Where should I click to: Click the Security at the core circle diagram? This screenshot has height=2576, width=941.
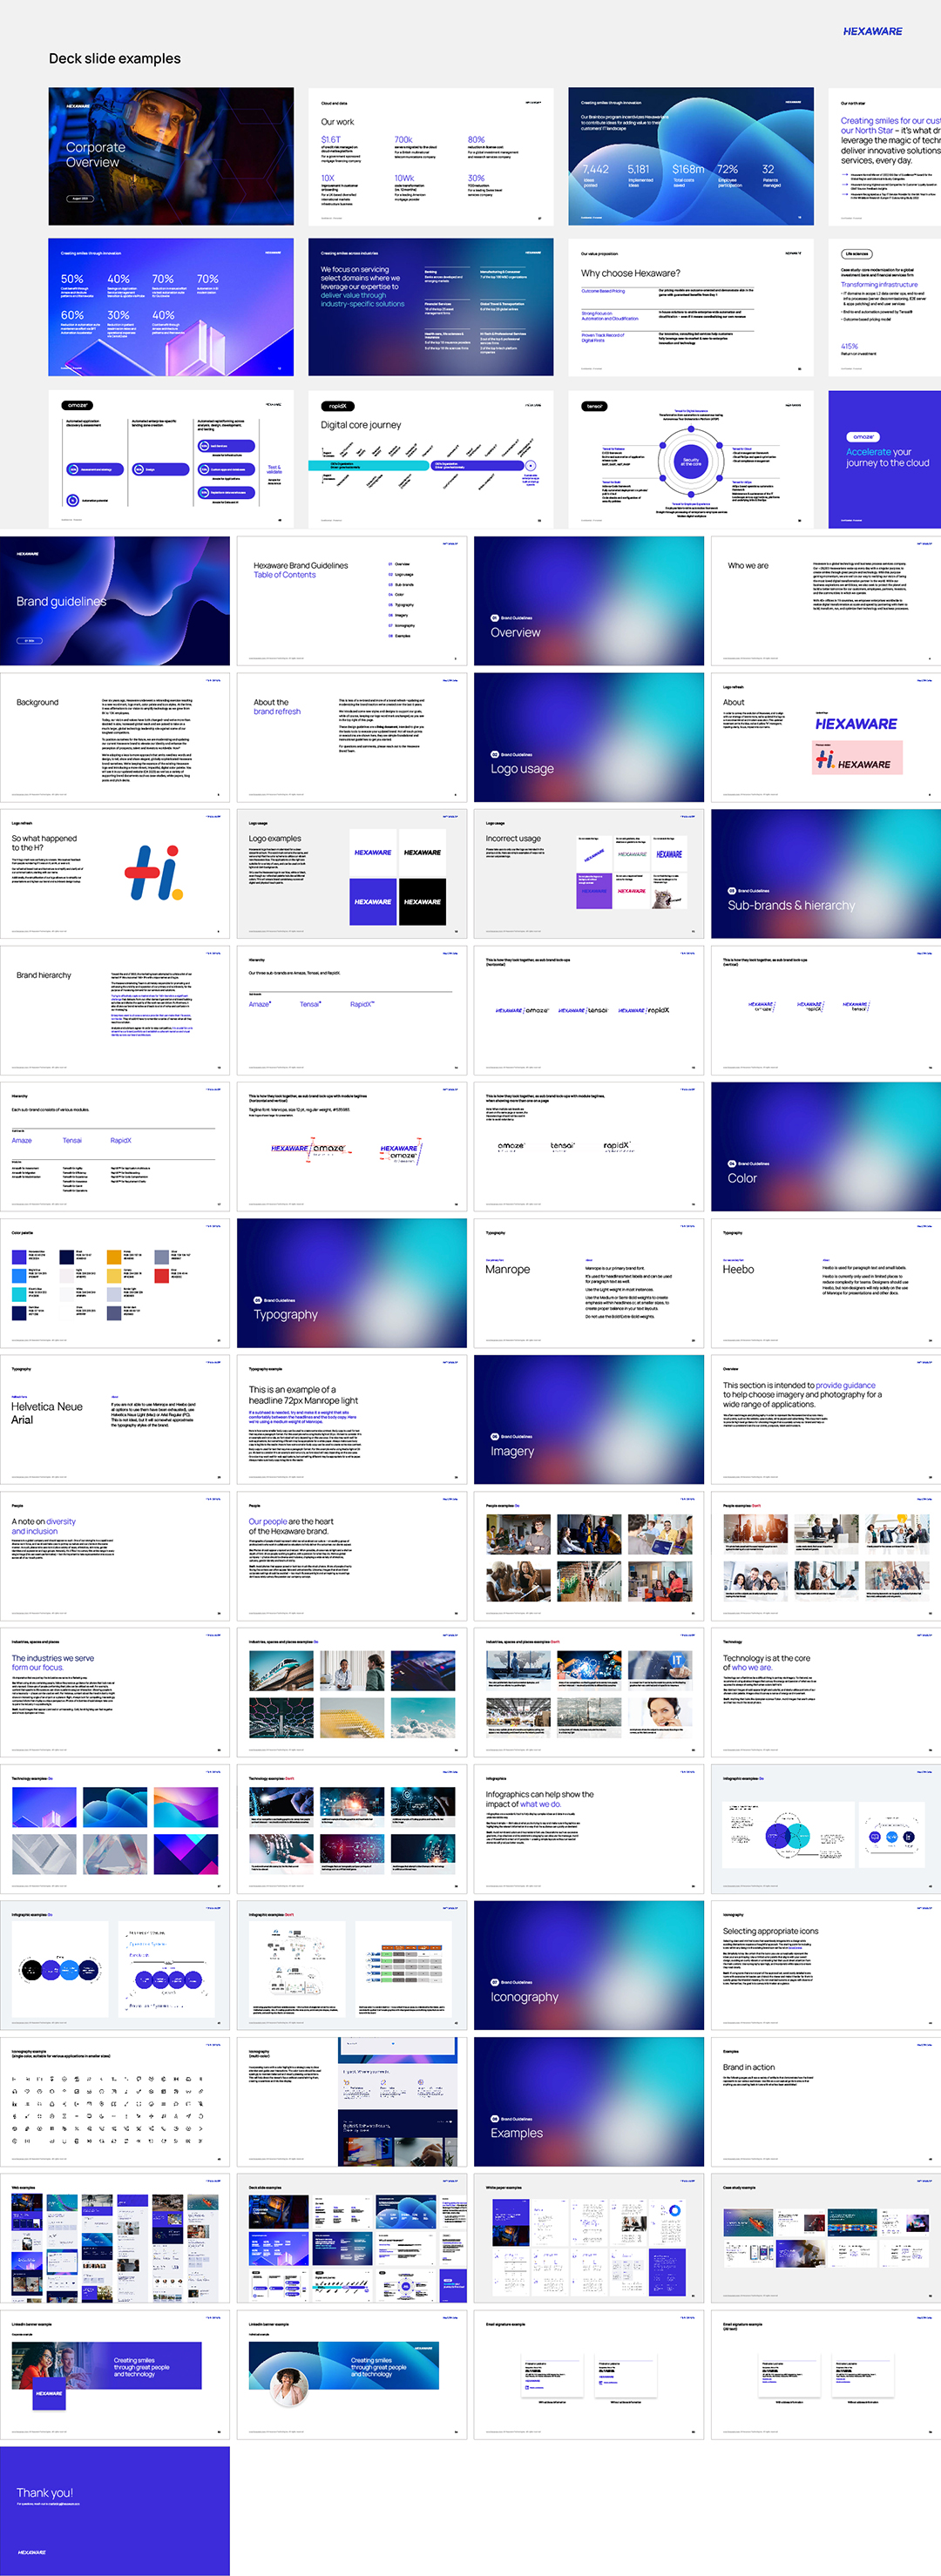pyautogui.click(x=690, y=462)
